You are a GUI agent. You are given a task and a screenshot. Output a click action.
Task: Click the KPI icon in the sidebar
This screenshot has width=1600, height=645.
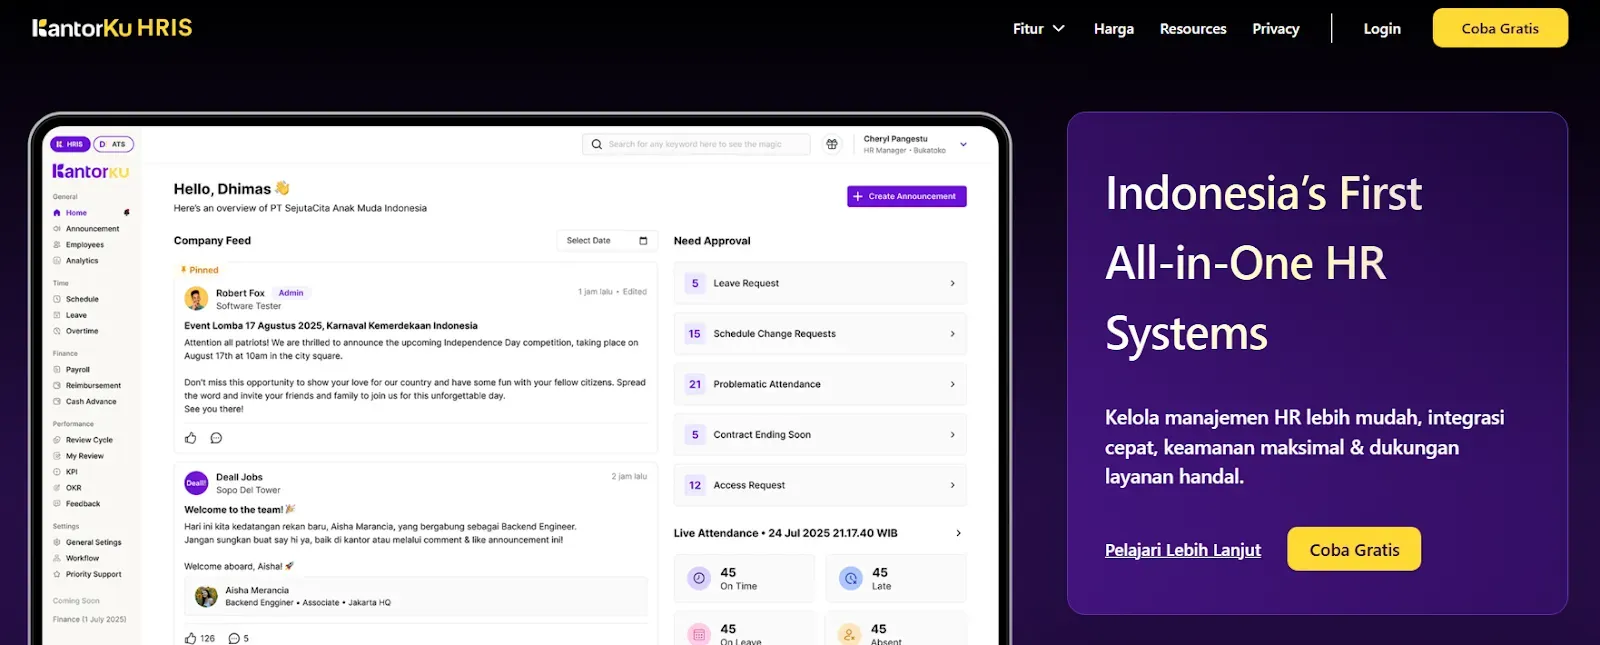point(57,472)
